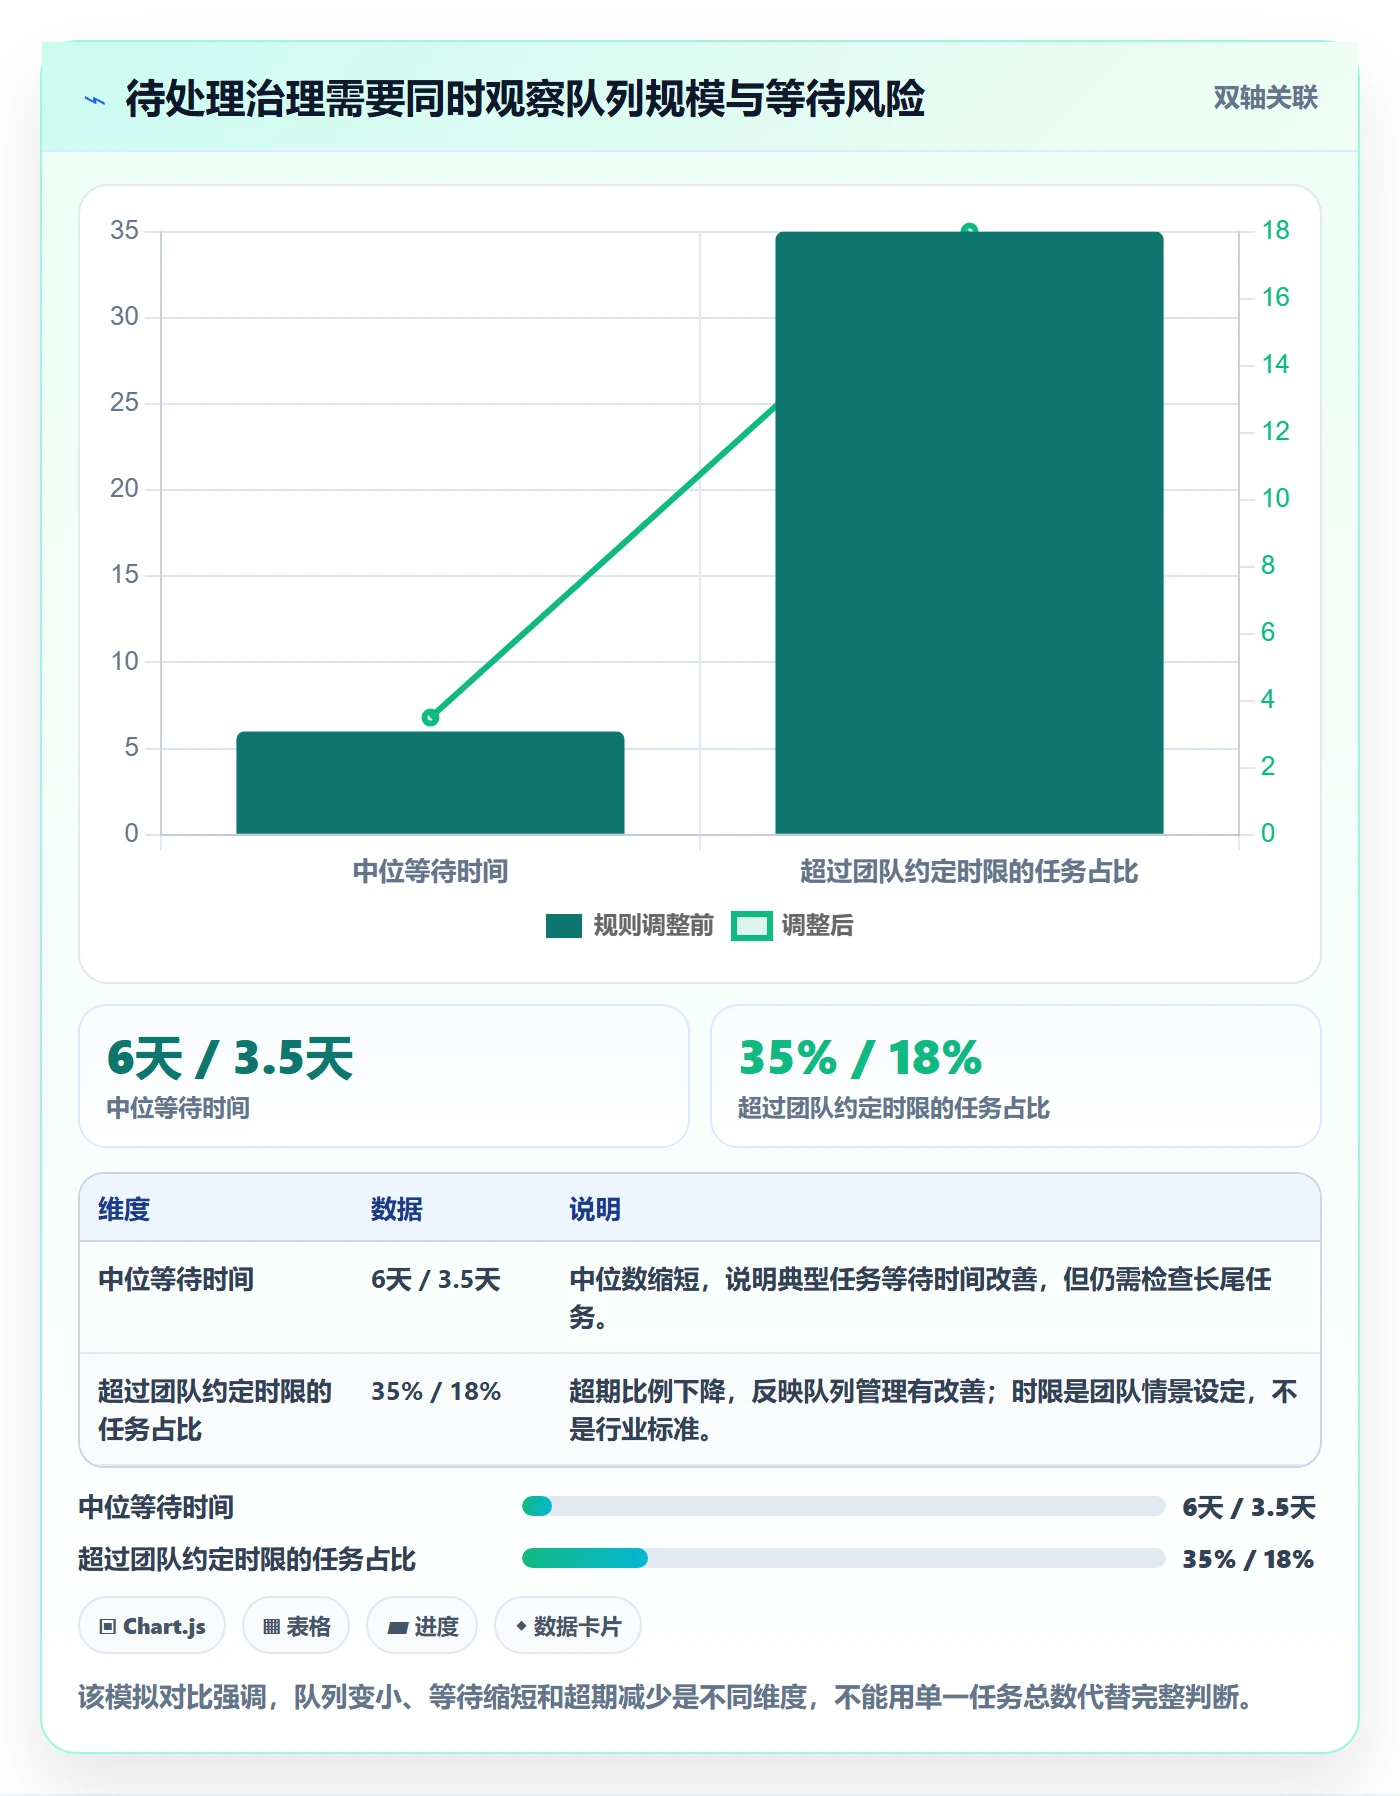The width and height of the screenshot is (1400, 1796).
Task: Click the Chart.js tag
Action: coord(152,1626)
